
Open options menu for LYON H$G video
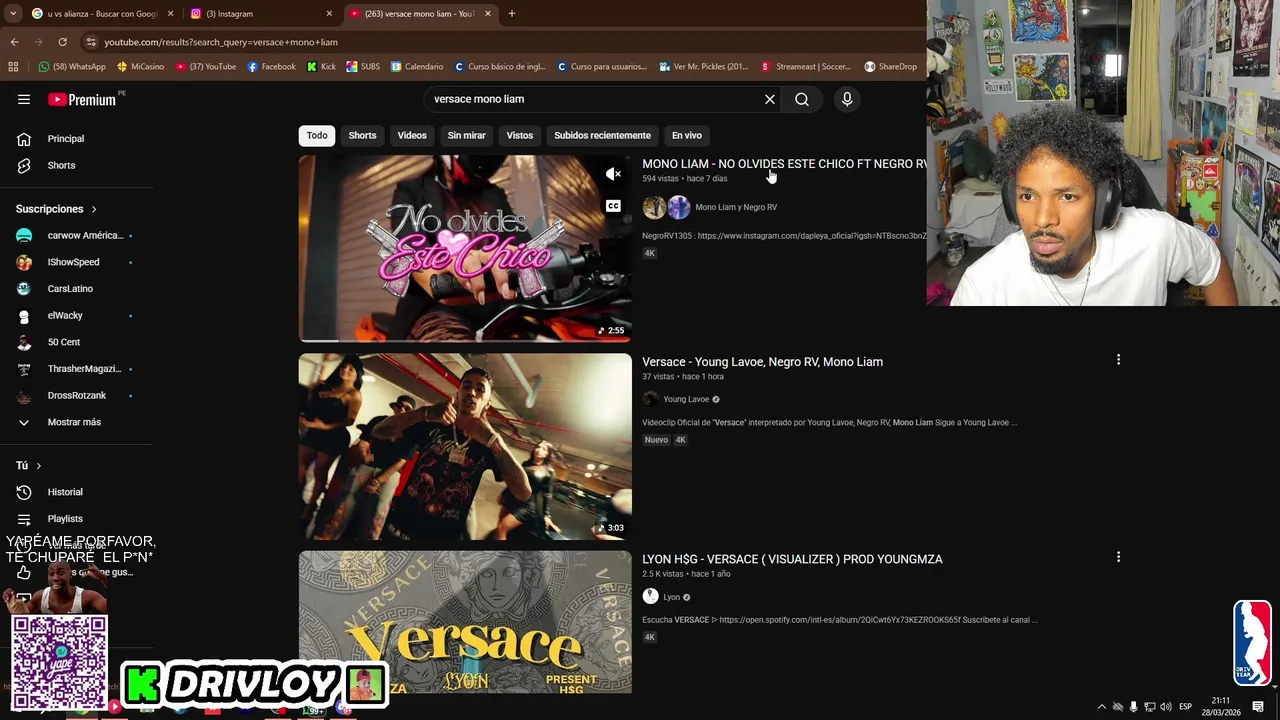1118,556
